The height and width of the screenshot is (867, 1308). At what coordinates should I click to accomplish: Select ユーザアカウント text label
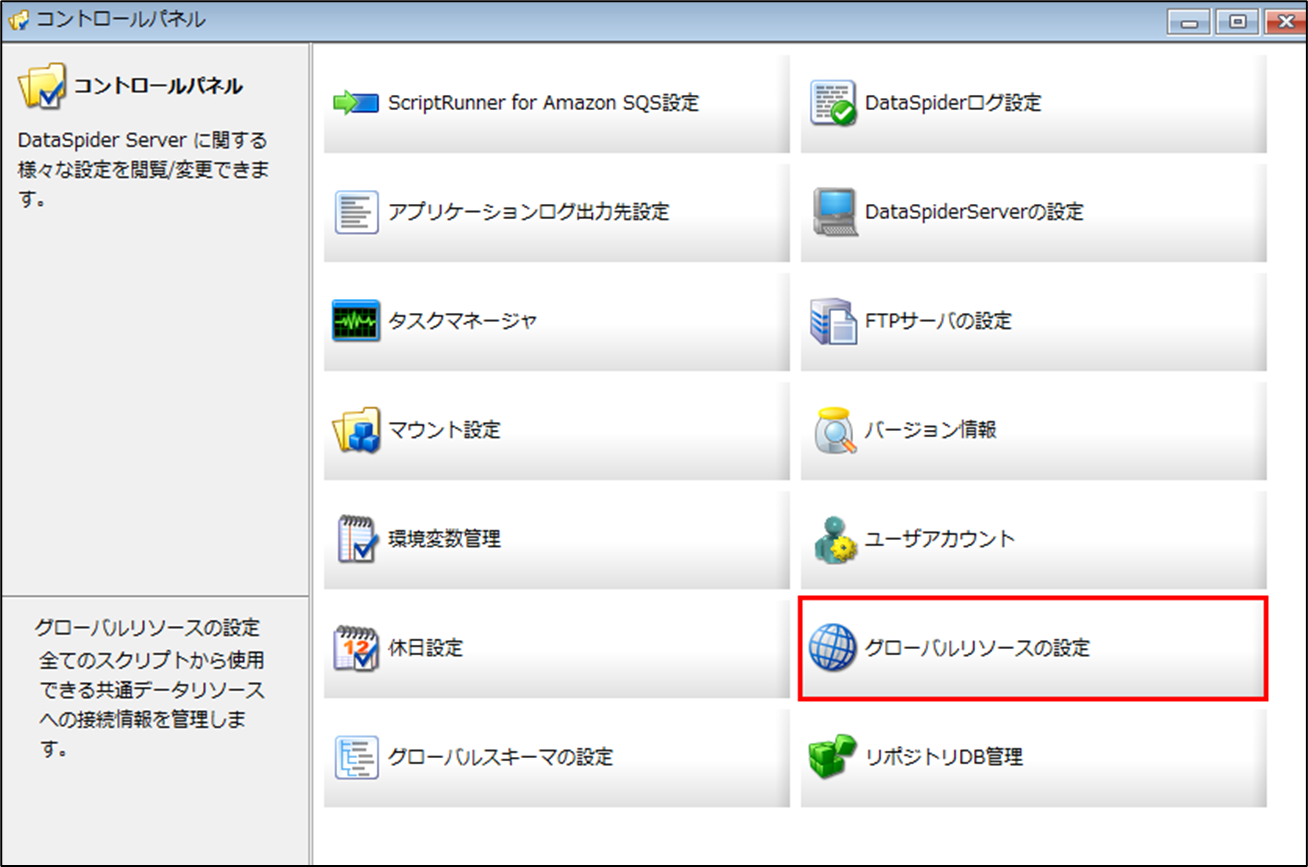pos(940,539)
